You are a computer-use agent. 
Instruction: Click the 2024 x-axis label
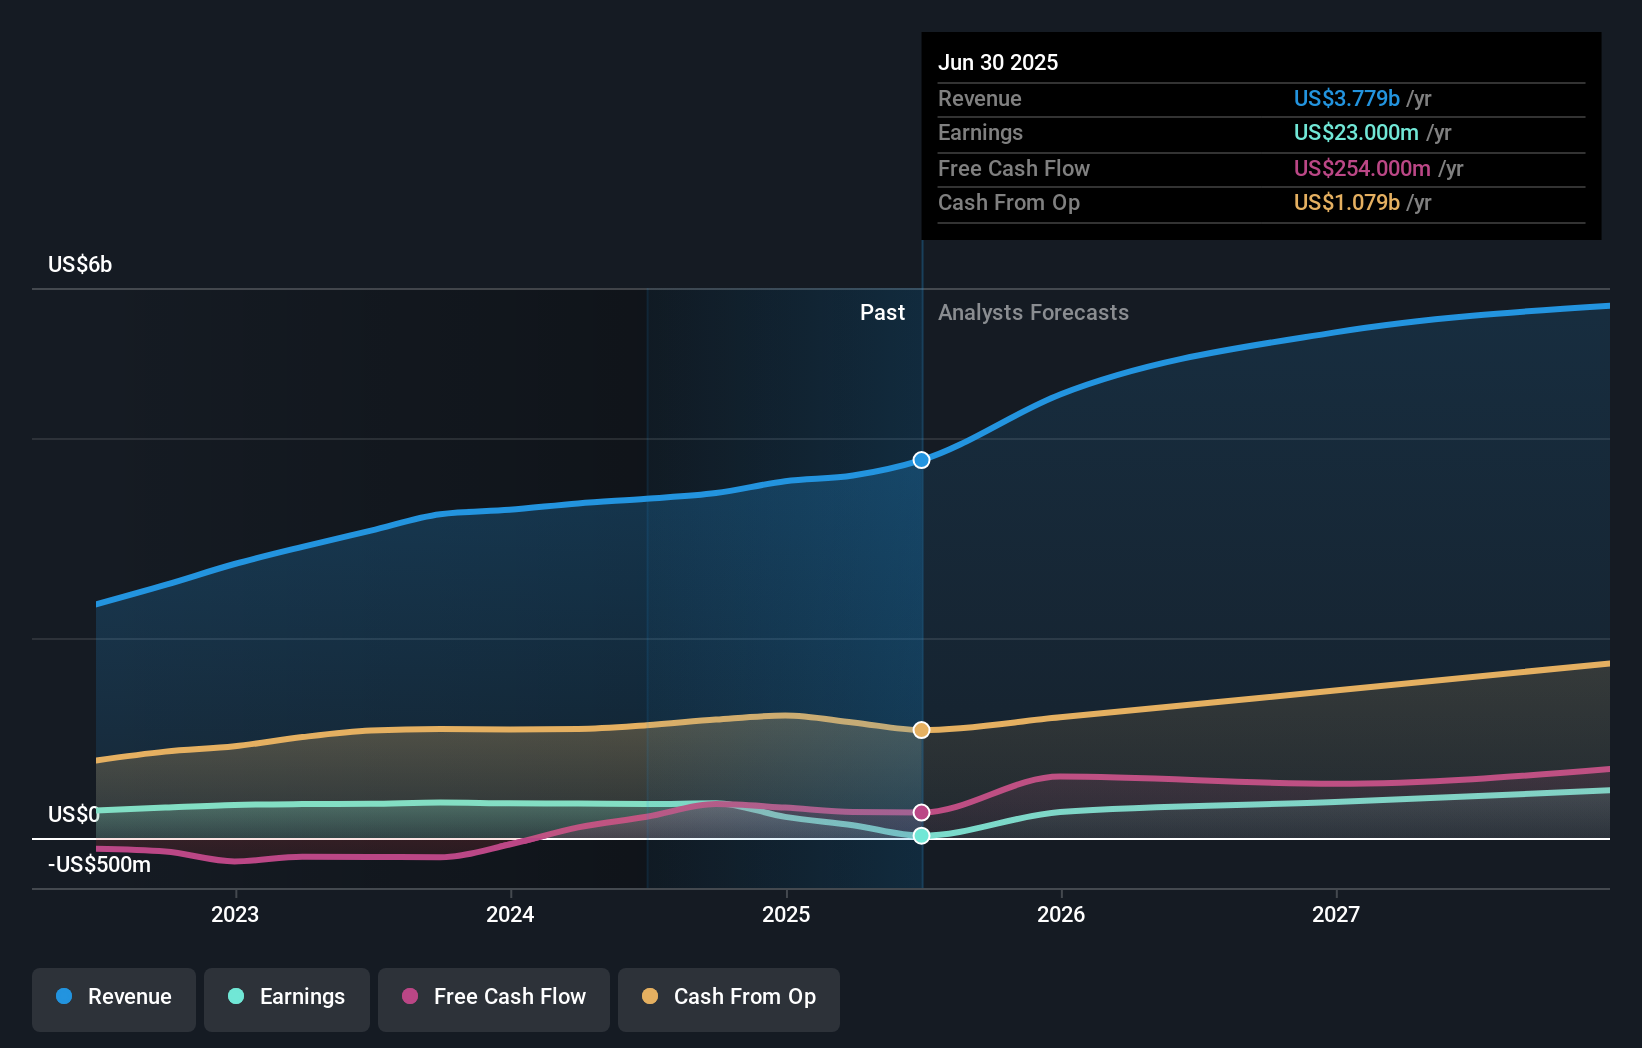[x=510, y=914]
